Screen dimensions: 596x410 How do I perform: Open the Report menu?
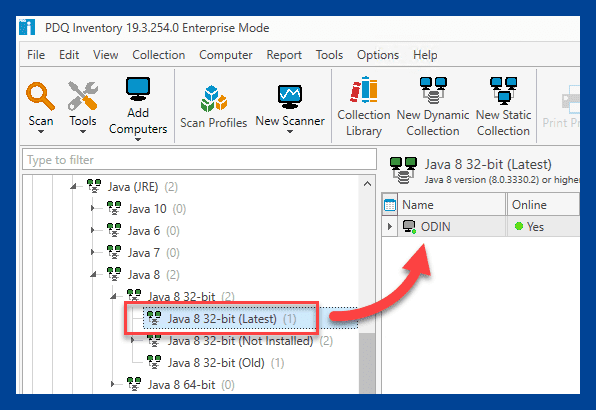click(x=284, y=55)
